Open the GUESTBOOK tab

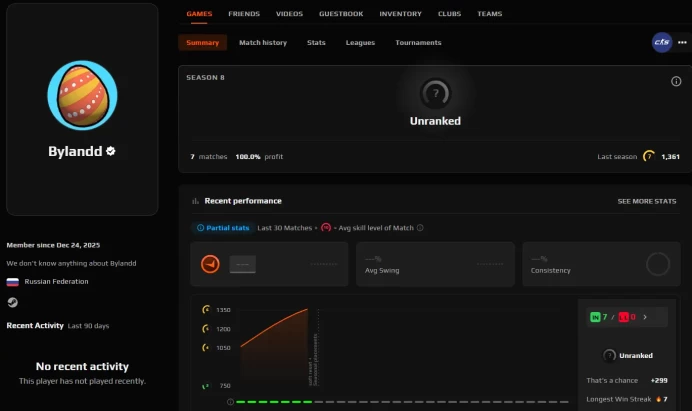point(341,14)
